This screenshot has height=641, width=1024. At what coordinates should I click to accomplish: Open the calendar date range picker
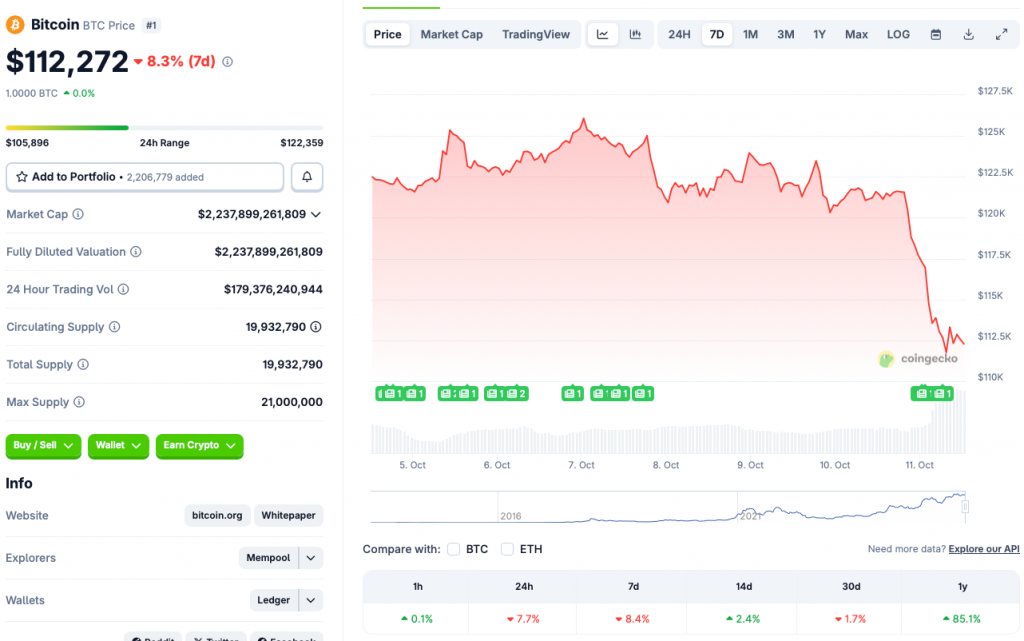pyautogui.click(x=936, y=33)
